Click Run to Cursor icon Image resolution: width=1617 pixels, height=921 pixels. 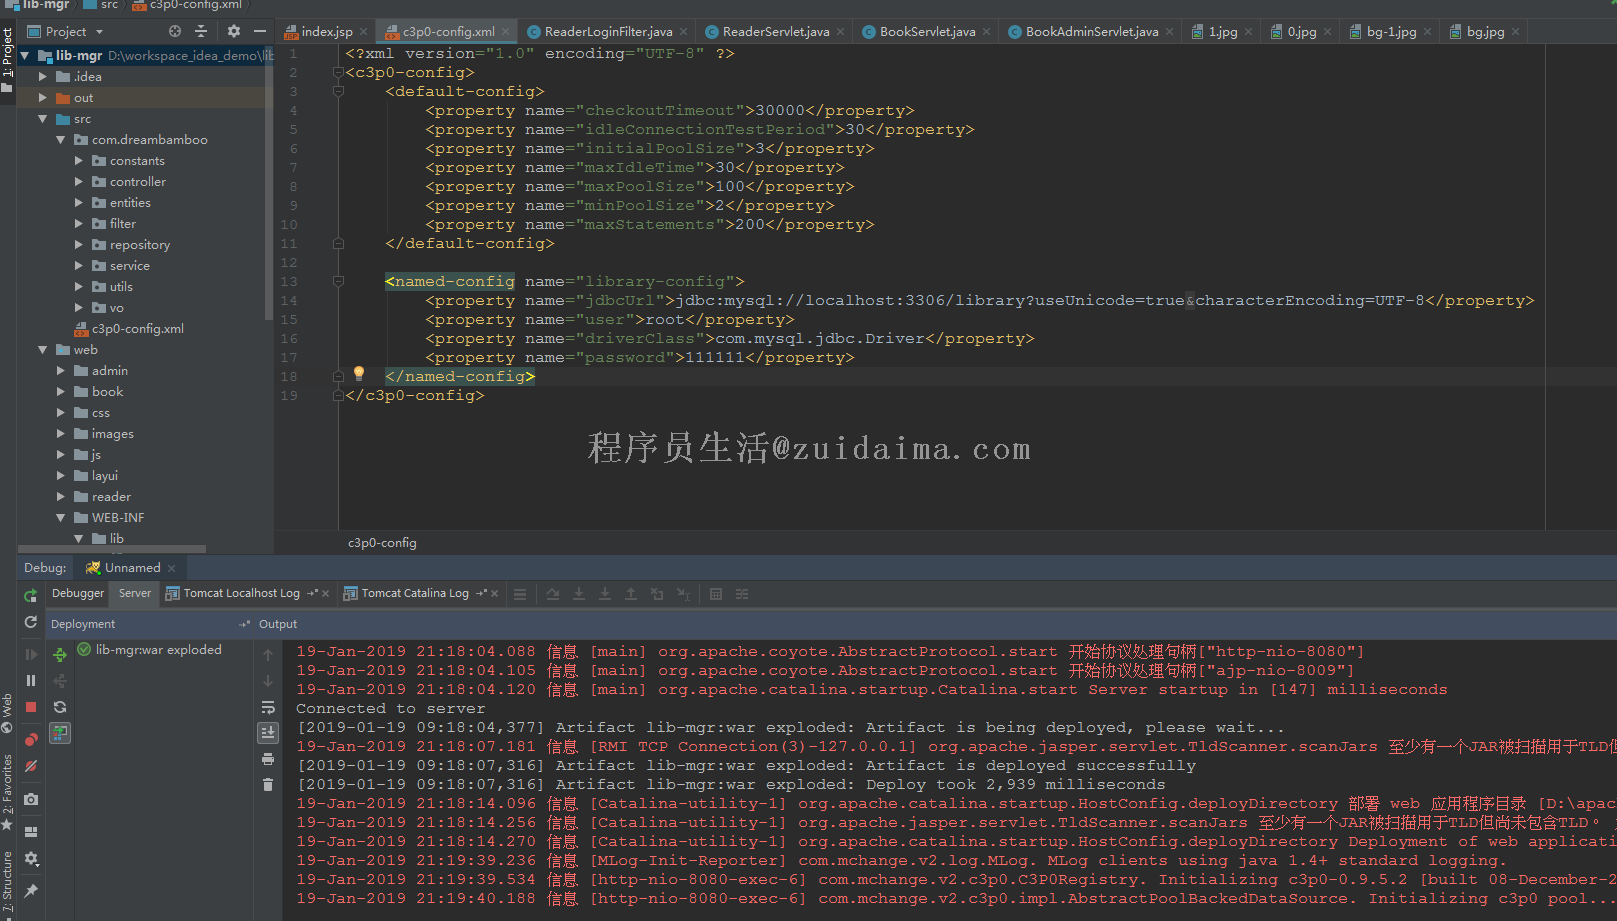tap(683, 594)
